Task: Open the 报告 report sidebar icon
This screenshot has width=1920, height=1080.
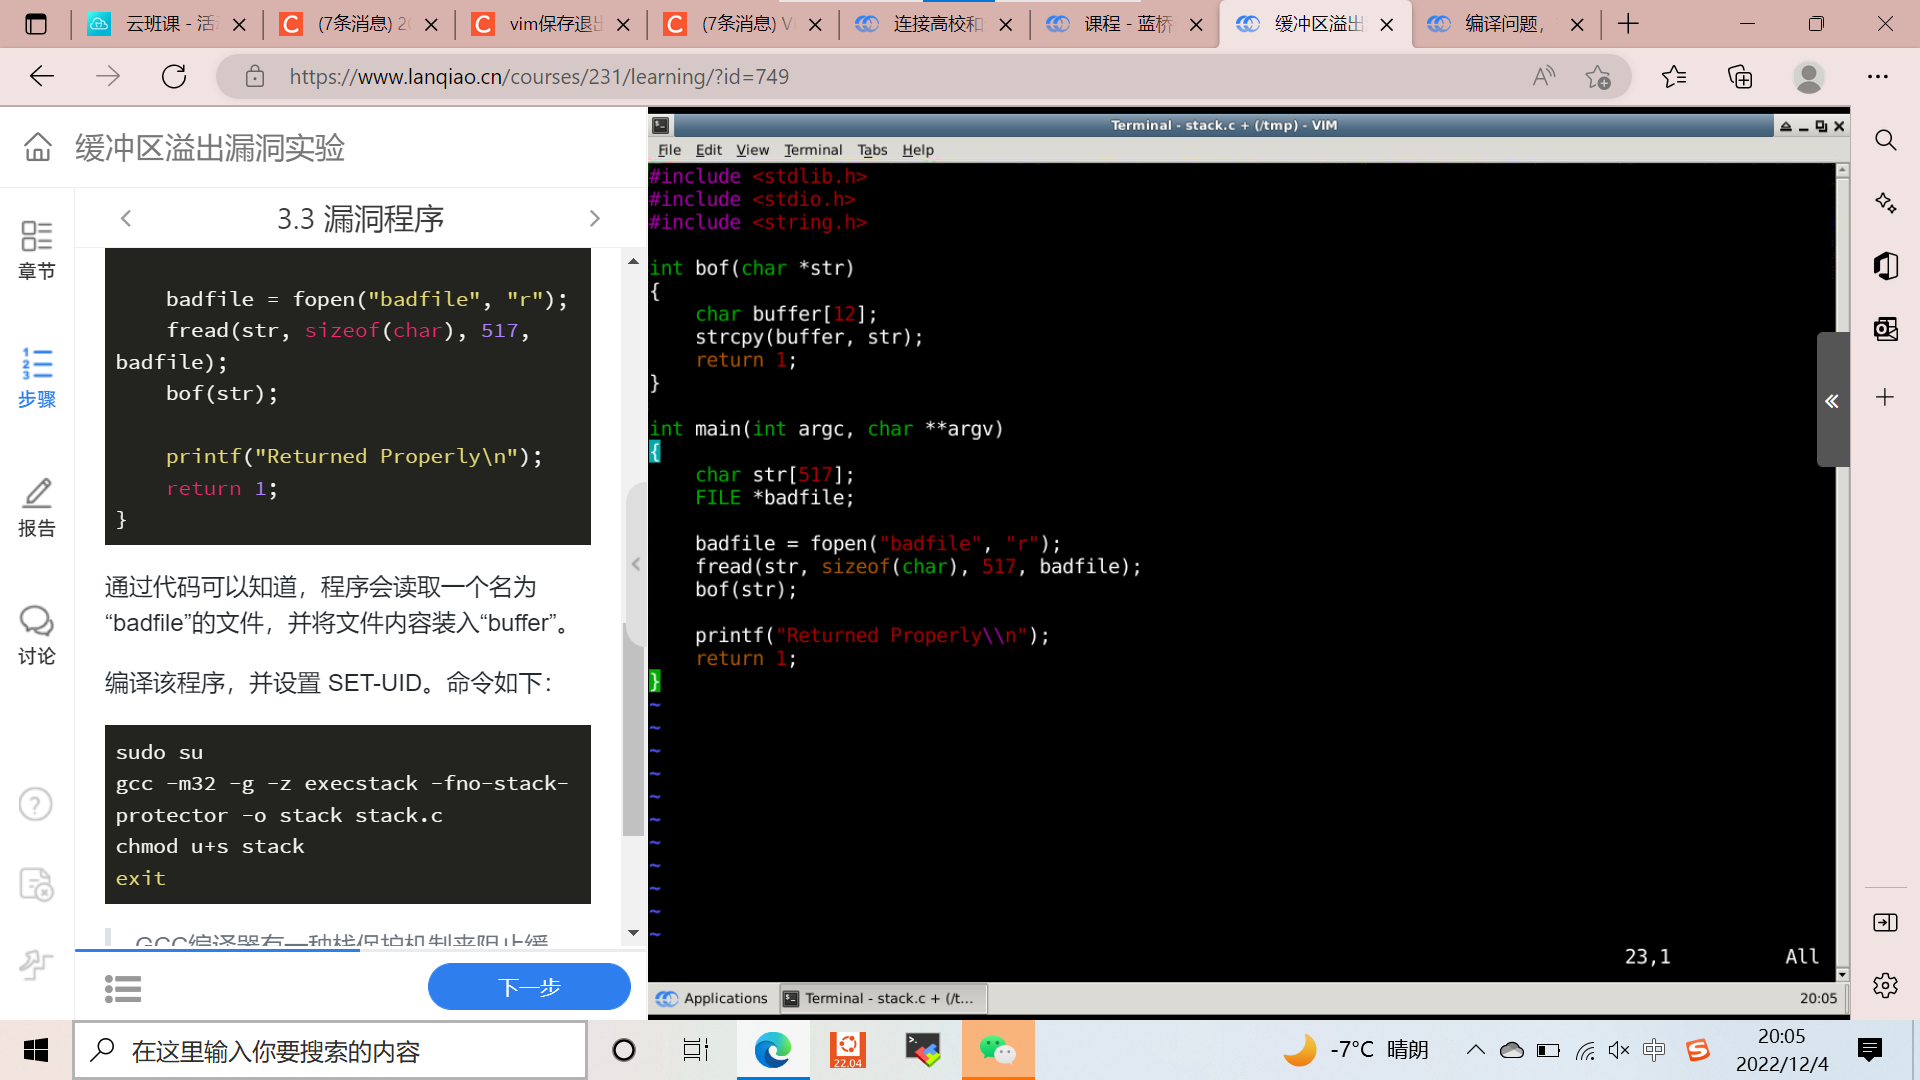Action: [x=37, y=506]
